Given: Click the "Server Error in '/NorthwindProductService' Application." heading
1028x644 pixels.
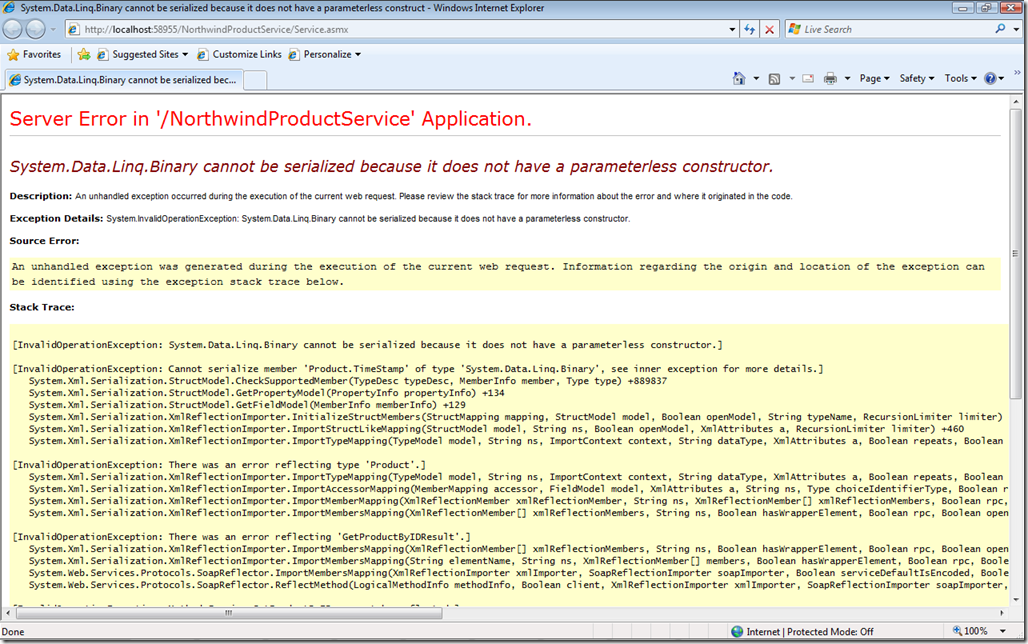Looking at the screenshot, I should 270,119.
